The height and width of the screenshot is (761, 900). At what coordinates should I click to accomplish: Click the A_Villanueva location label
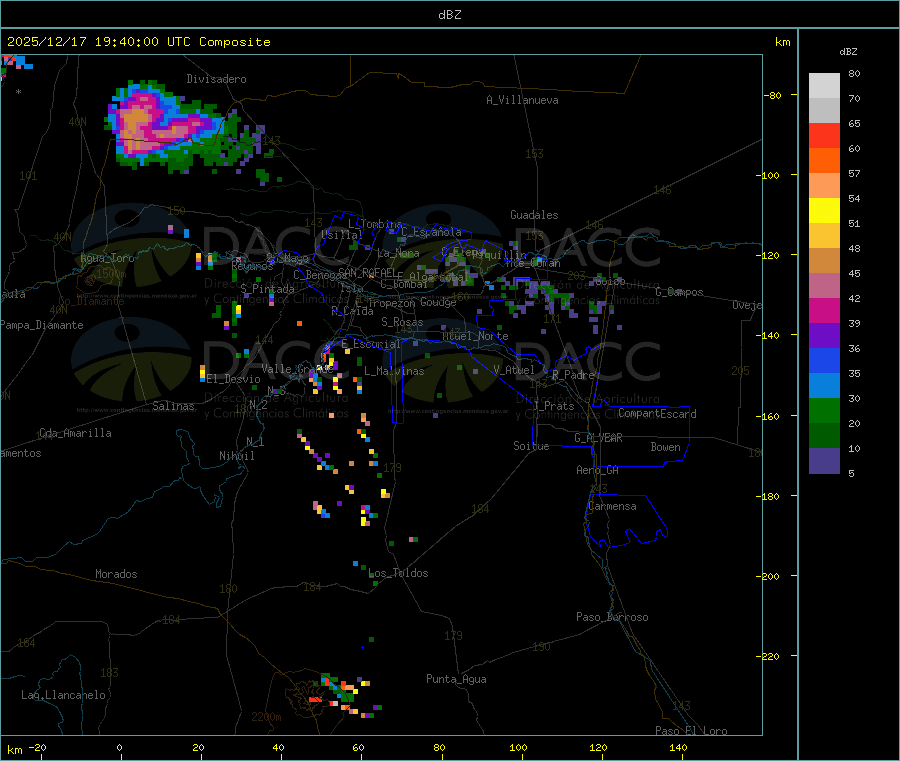[522, 100]
